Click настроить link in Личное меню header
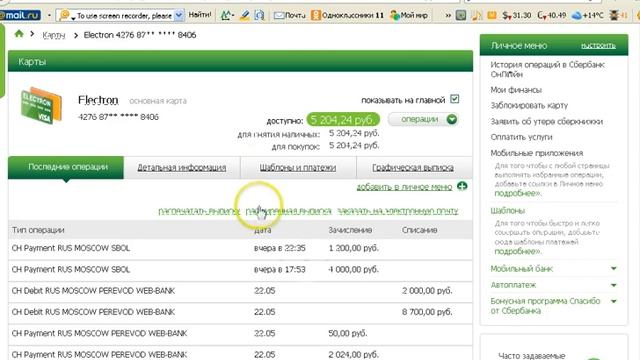This screenshot has width=640, height=360. [x=598, y=45]
